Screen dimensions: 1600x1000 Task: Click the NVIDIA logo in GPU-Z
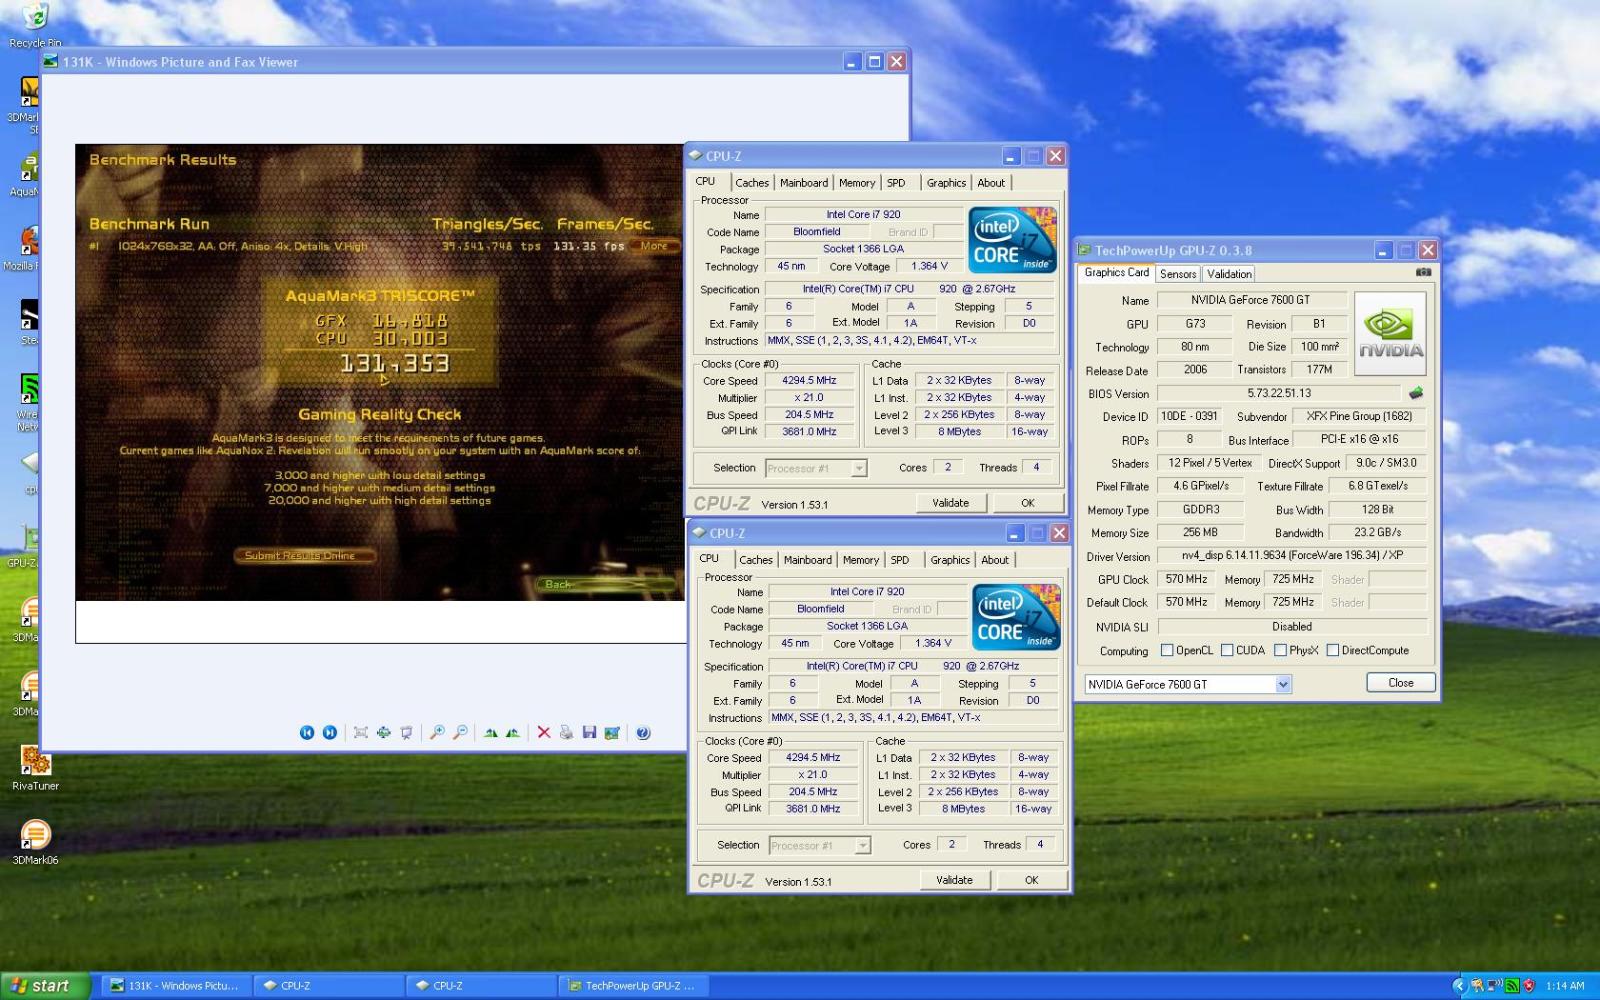1390,334
